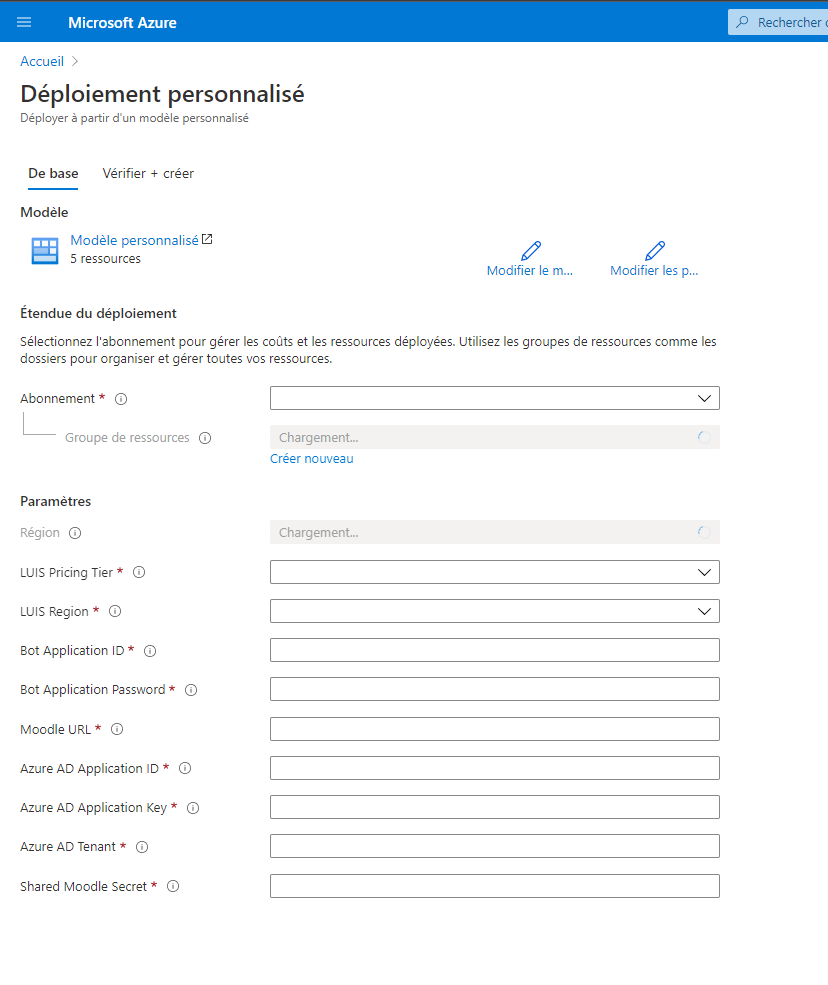Focus the Azure AD Tenant field

pyautogui.click(x=495, y=846)
